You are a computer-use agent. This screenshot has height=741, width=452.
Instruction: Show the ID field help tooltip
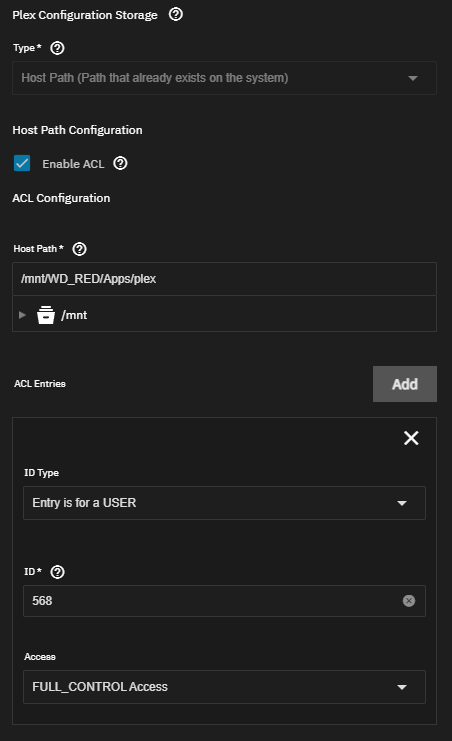pos(57,572)
